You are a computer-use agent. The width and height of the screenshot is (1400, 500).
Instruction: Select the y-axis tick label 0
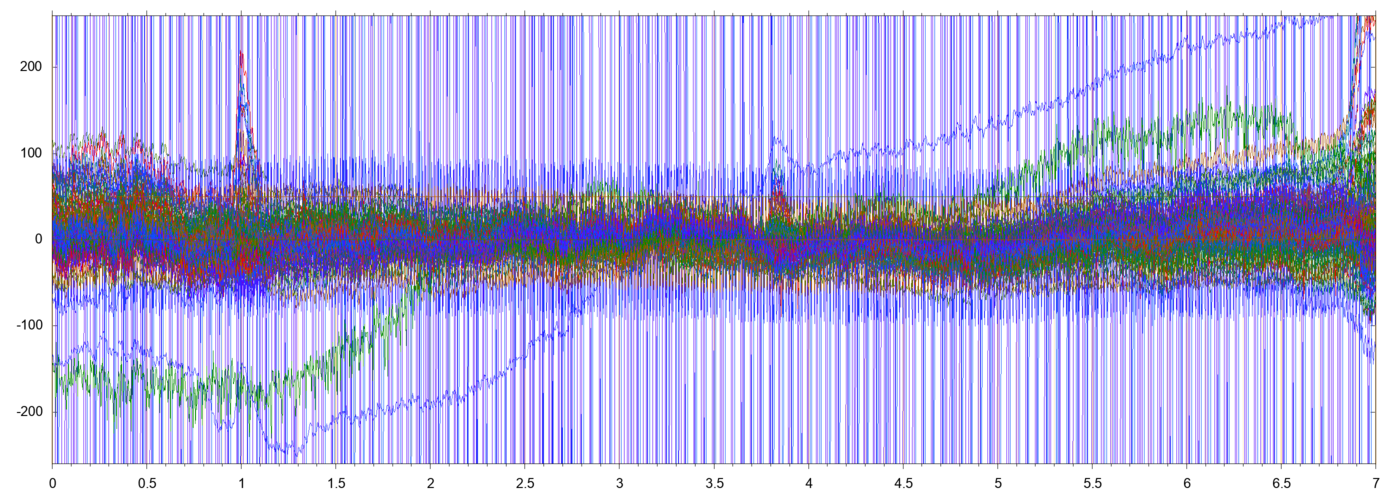point(39,239)
